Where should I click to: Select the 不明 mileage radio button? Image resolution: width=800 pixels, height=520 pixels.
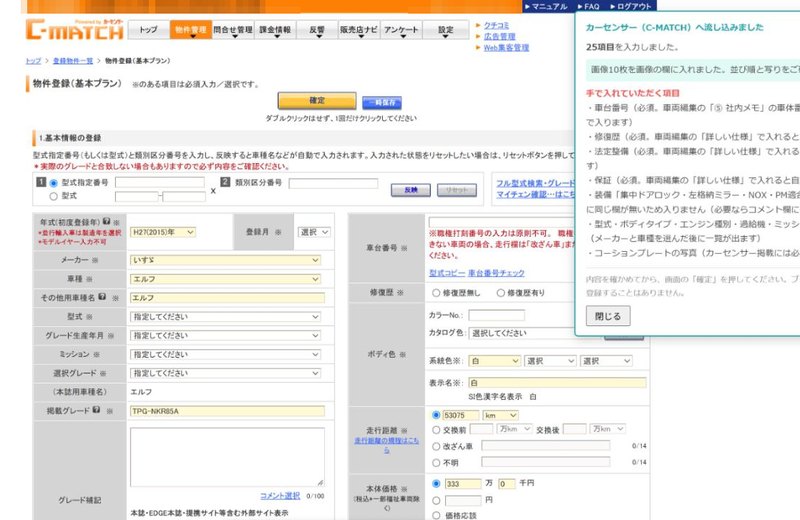(436, 462)
